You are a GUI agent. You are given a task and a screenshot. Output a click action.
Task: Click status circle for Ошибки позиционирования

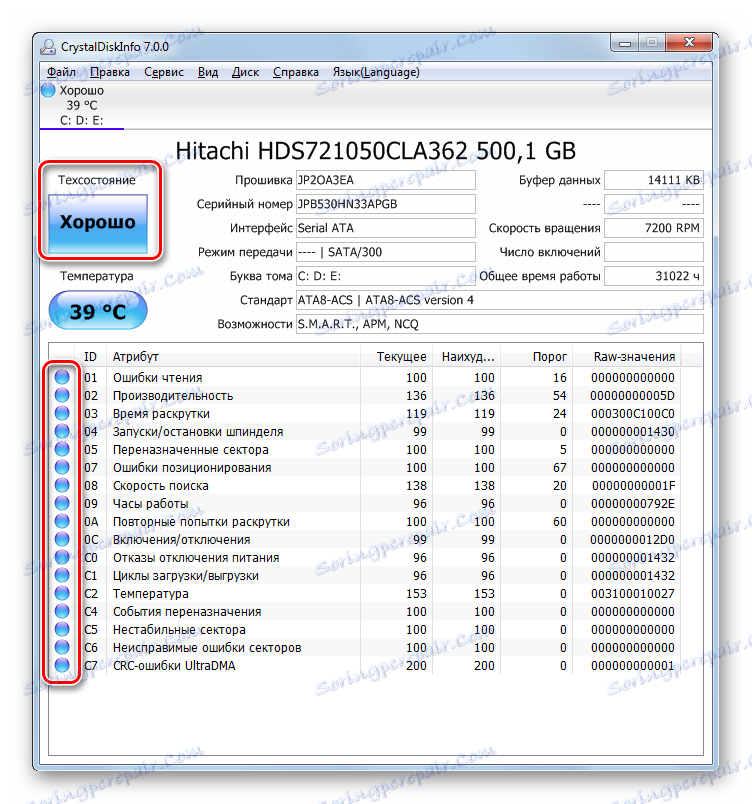click(62, 467)
